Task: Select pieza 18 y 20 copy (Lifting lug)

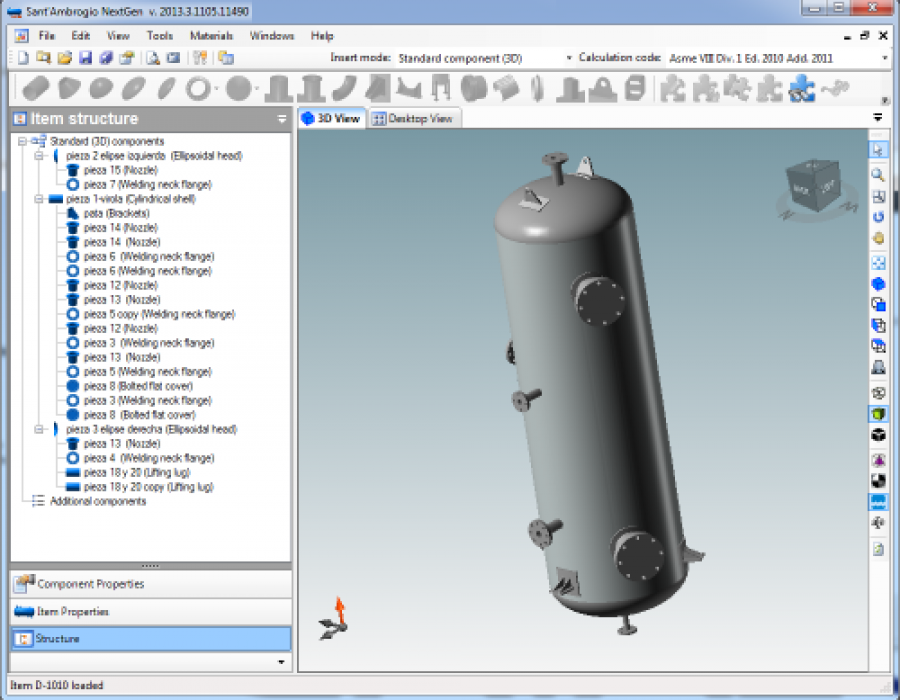Action: point(149,487)
